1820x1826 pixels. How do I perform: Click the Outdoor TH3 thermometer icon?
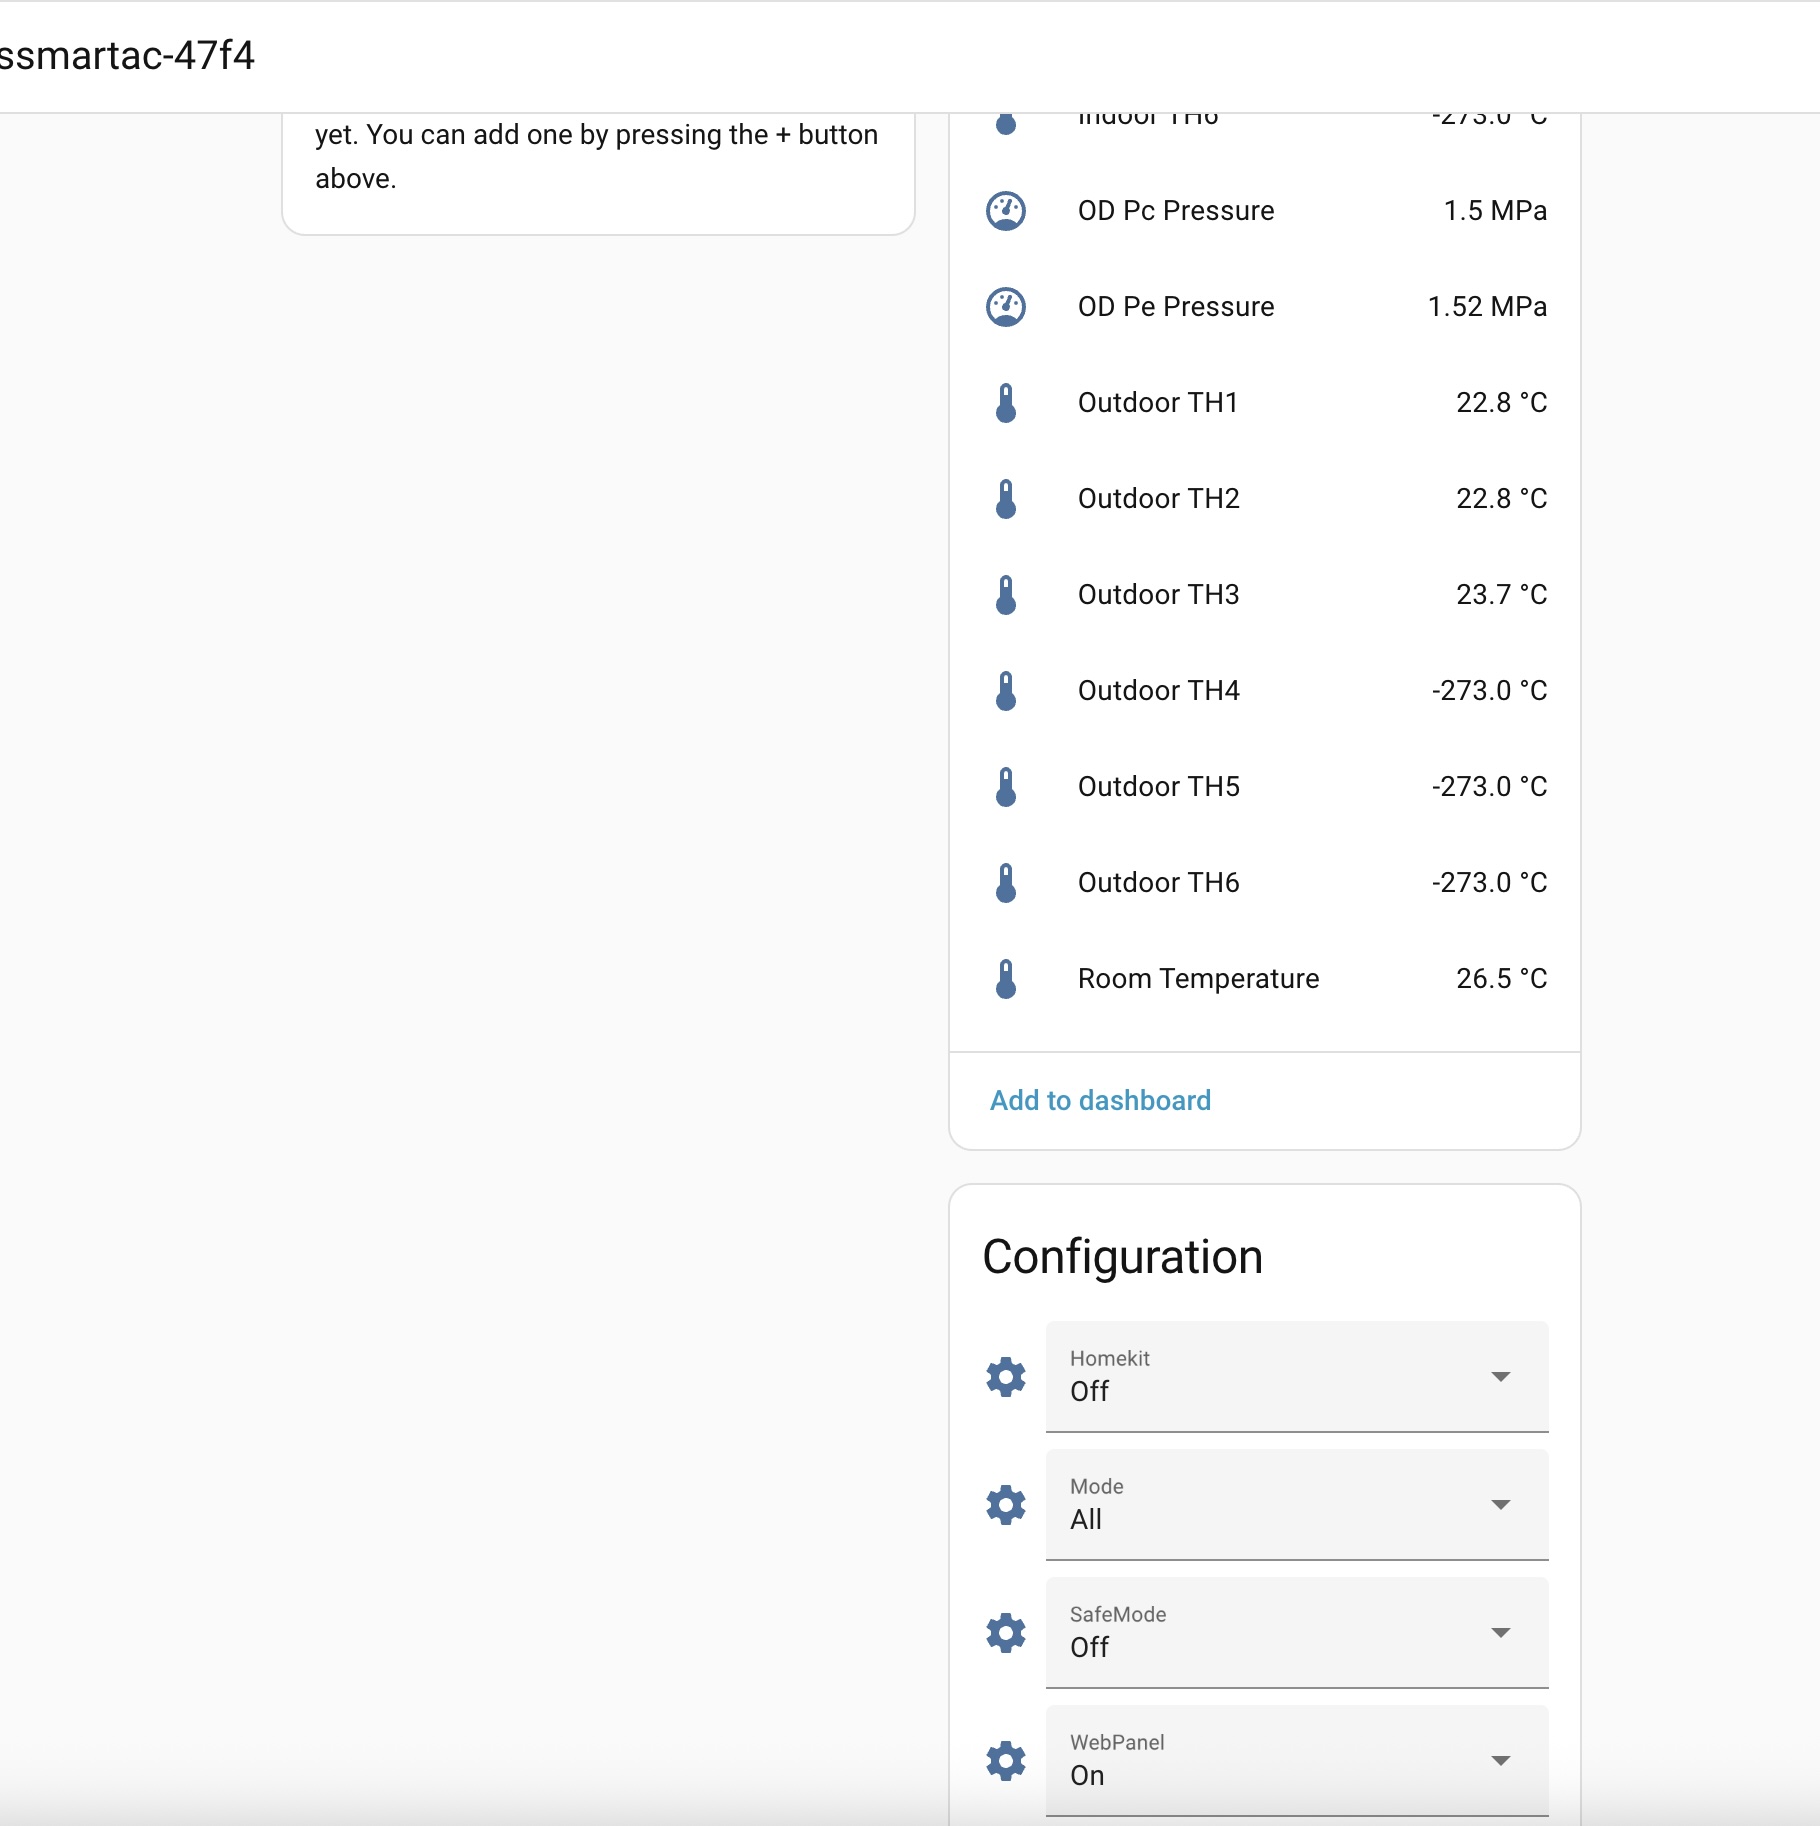click(1006, 595)
